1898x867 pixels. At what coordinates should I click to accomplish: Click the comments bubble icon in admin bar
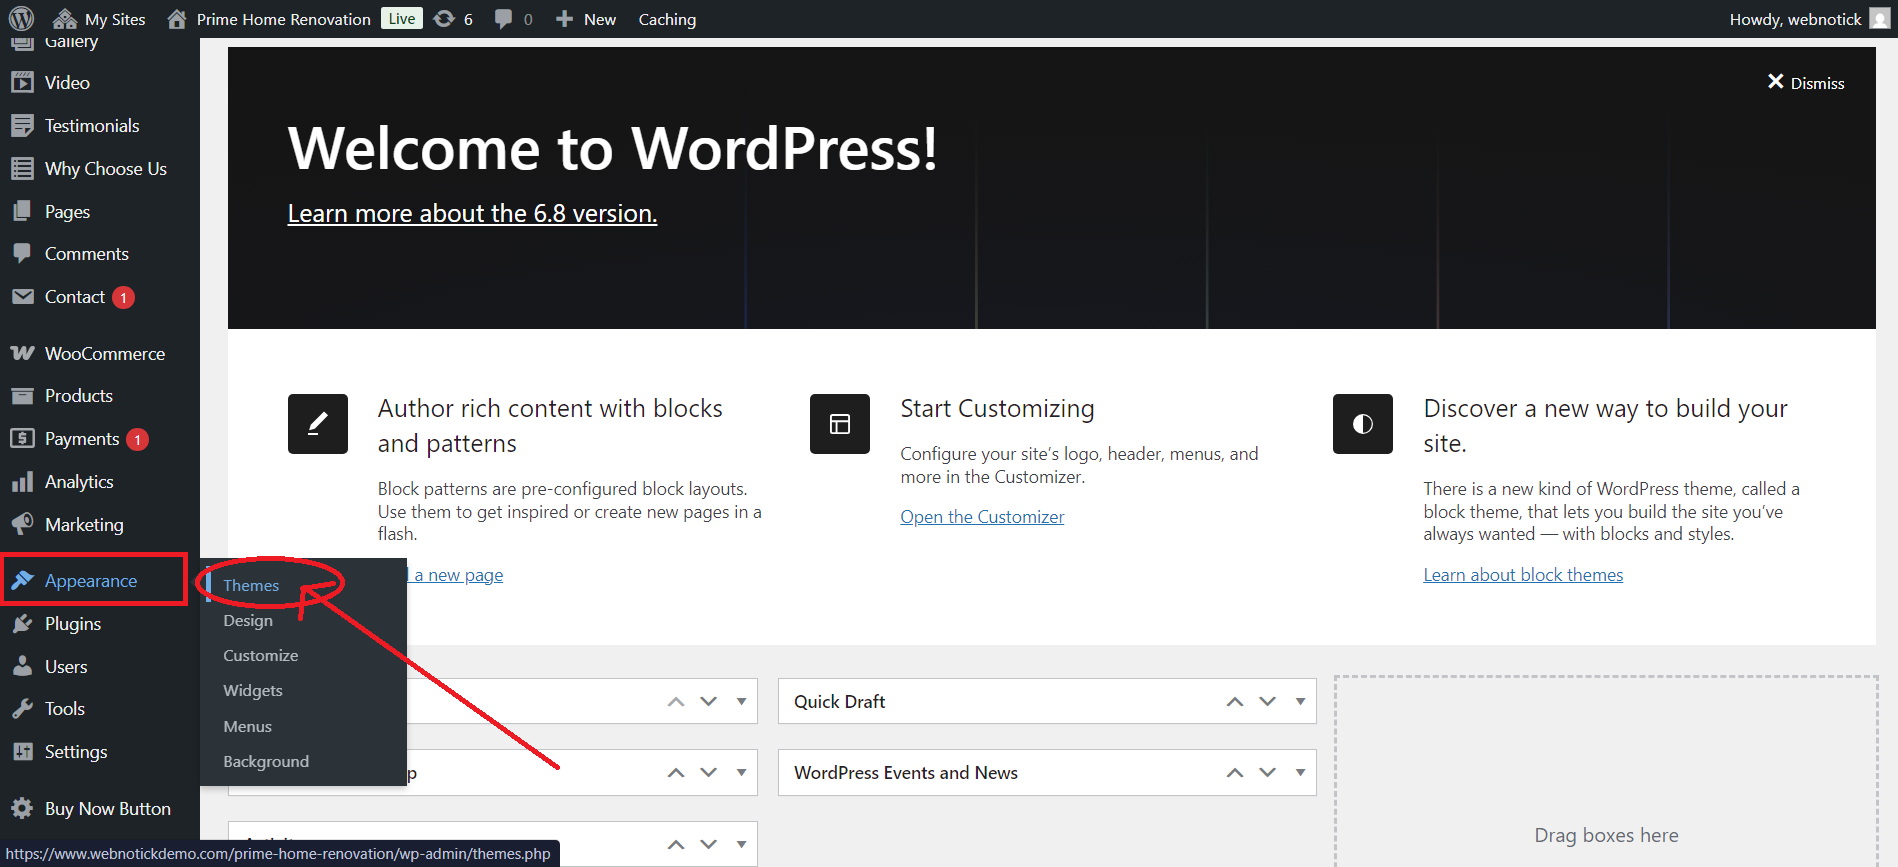504,19
